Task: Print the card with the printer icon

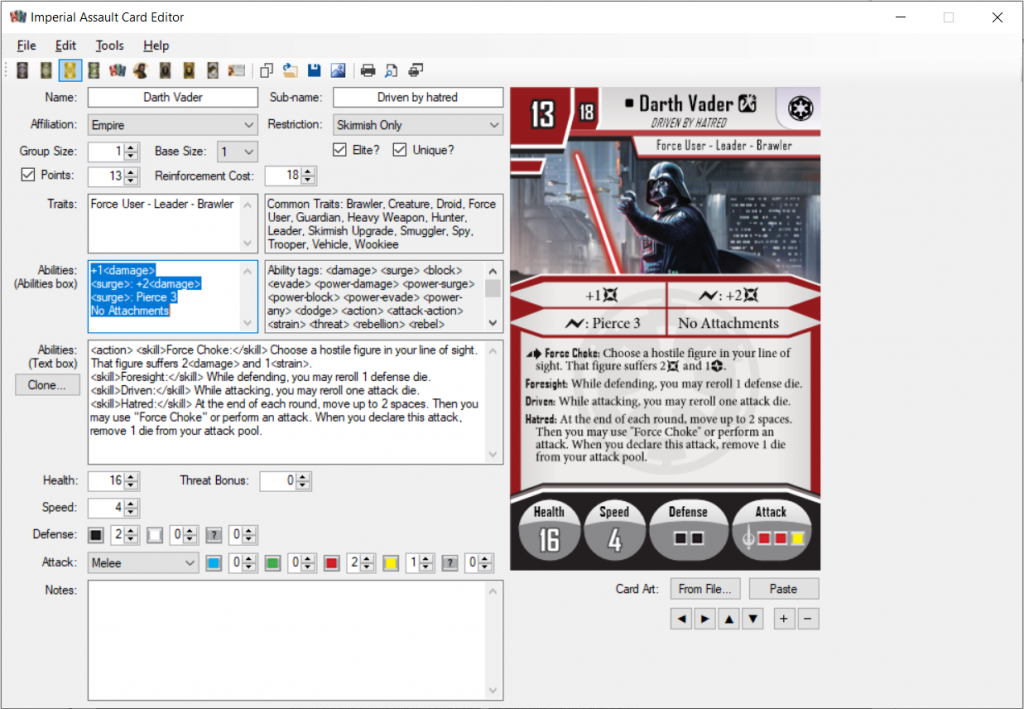Action: (x=368, y=70)
